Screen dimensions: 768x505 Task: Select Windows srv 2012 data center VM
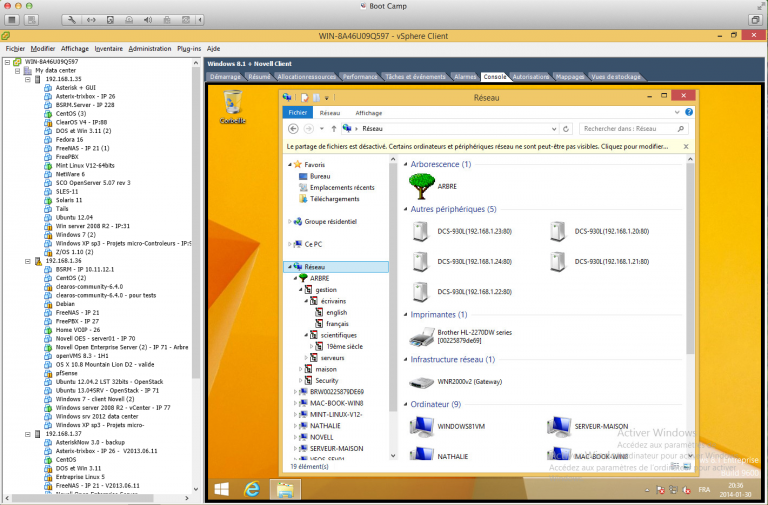tap(96, 416)
